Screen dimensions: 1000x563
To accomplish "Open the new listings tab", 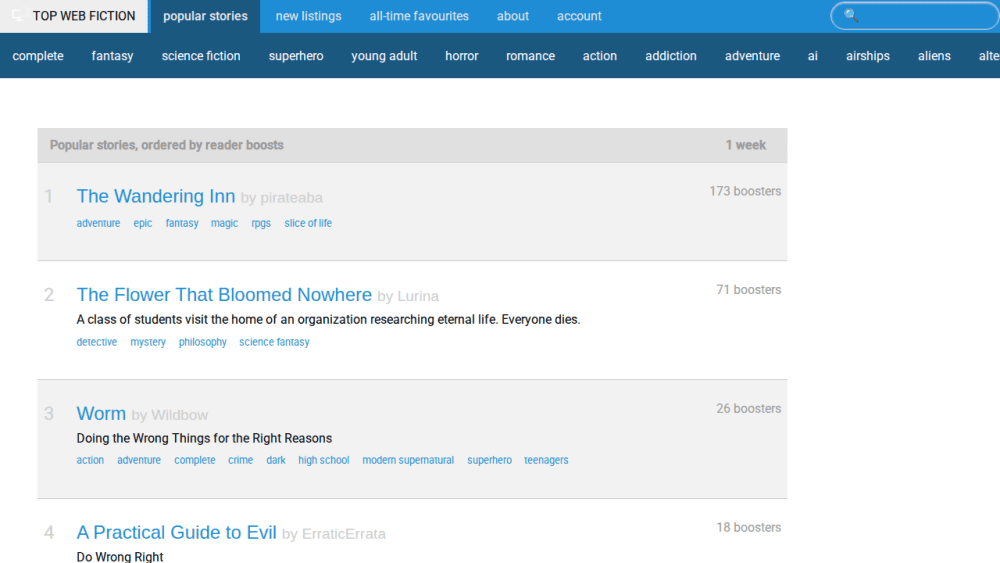I will [308, 16].
